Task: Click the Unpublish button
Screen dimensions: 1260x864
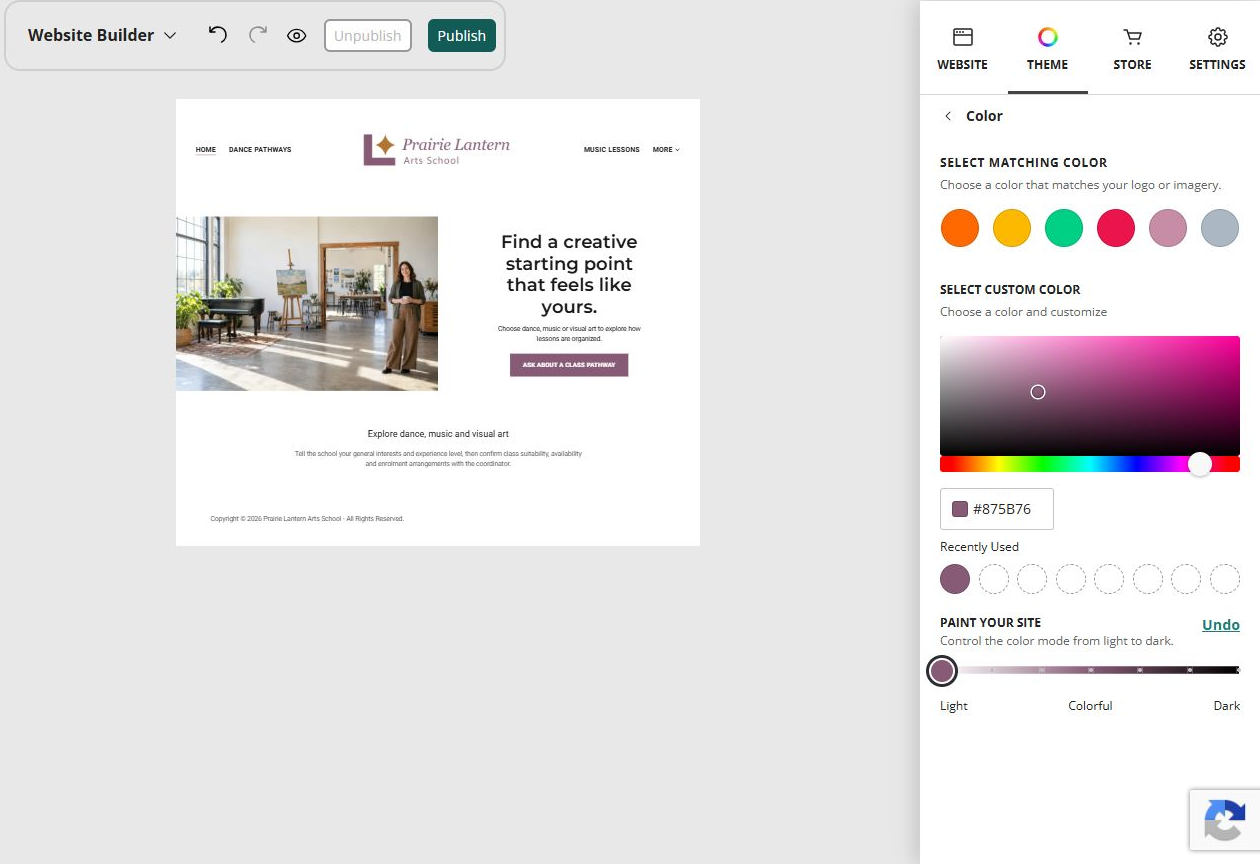Action: coord(367,35)
